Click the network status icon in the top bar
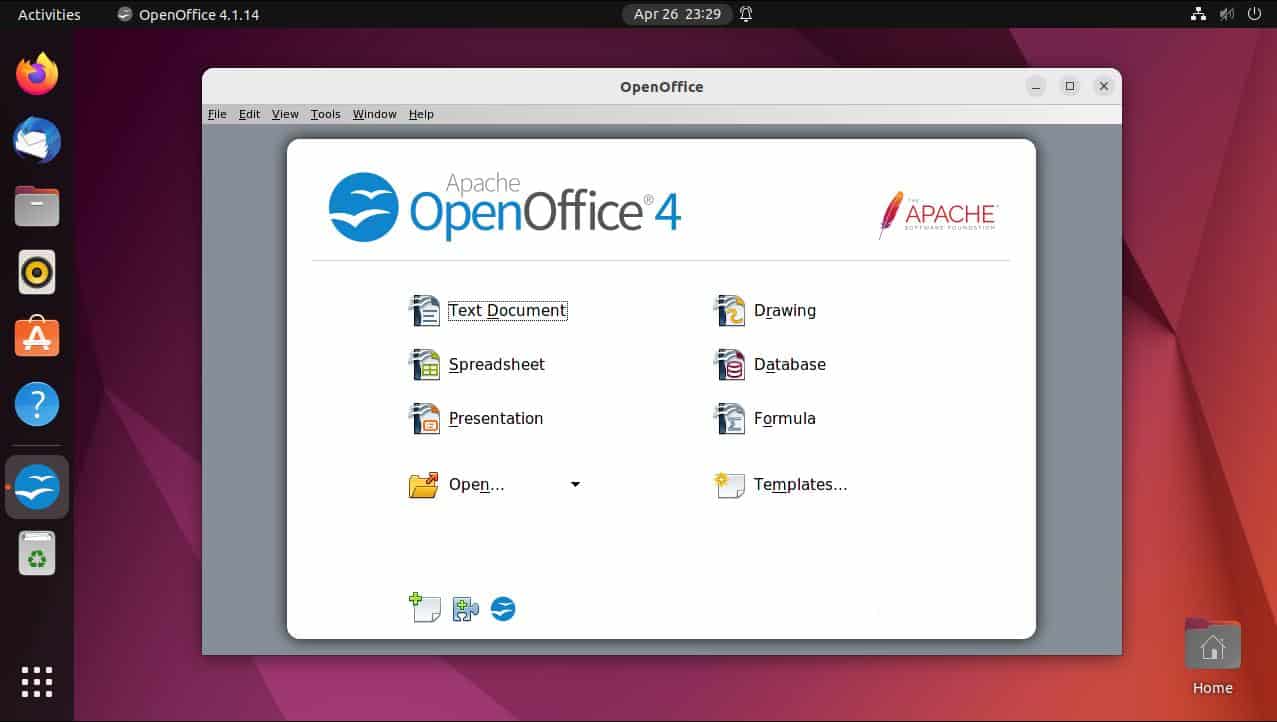 (x=1198, y=14)
